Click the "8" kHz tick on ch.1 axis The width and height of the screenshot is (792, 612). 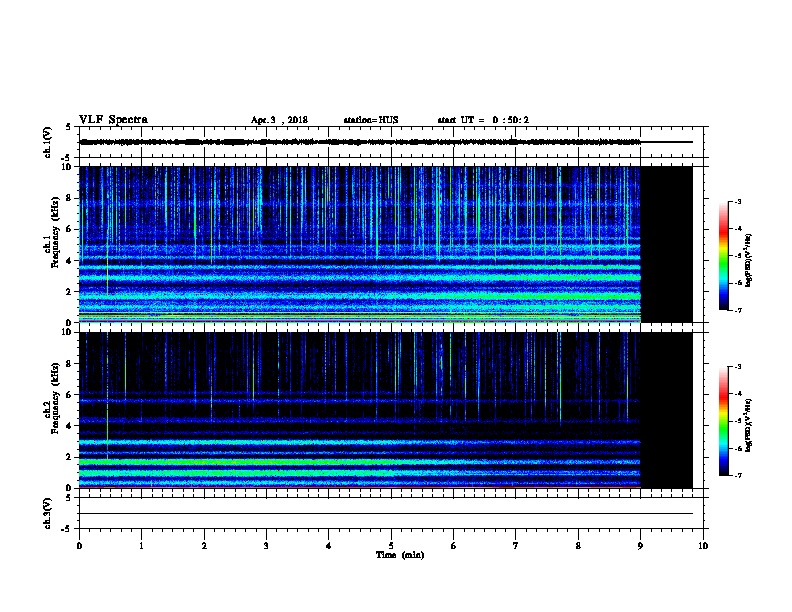pyautogui.click(x=70, y=198)
